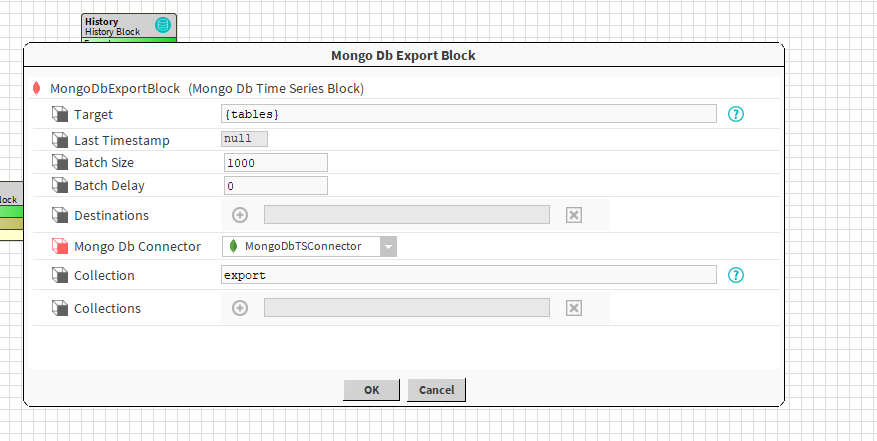Click the Destinations value field
The image size is (877, 441).
tap(406, 215)
